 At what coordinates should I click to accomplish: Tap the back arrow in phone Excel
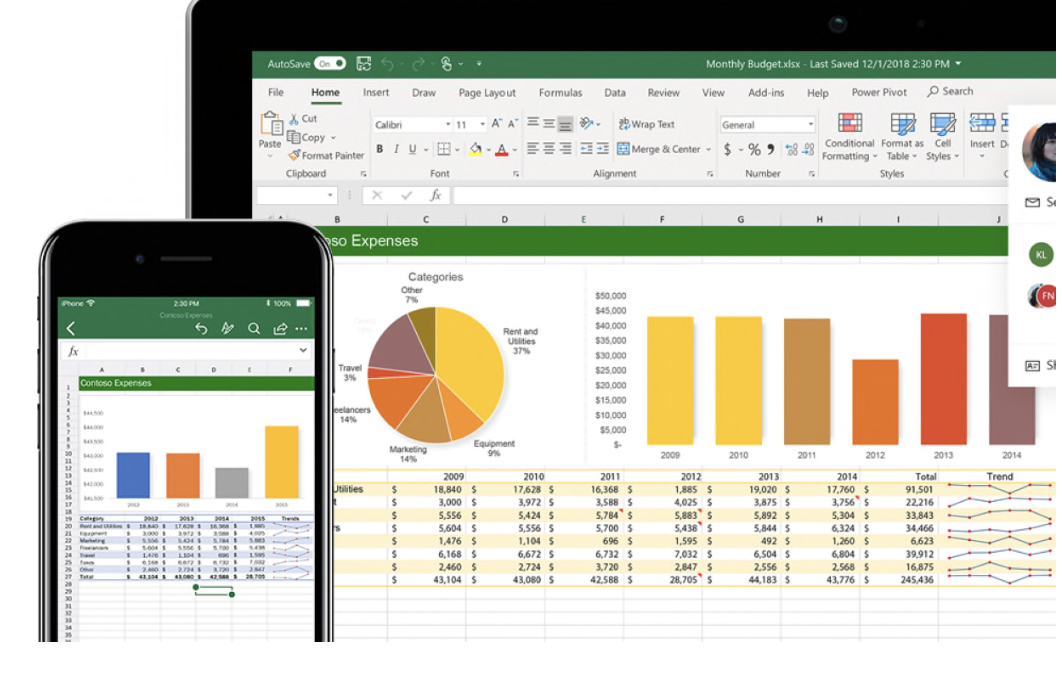click(71, 328)
